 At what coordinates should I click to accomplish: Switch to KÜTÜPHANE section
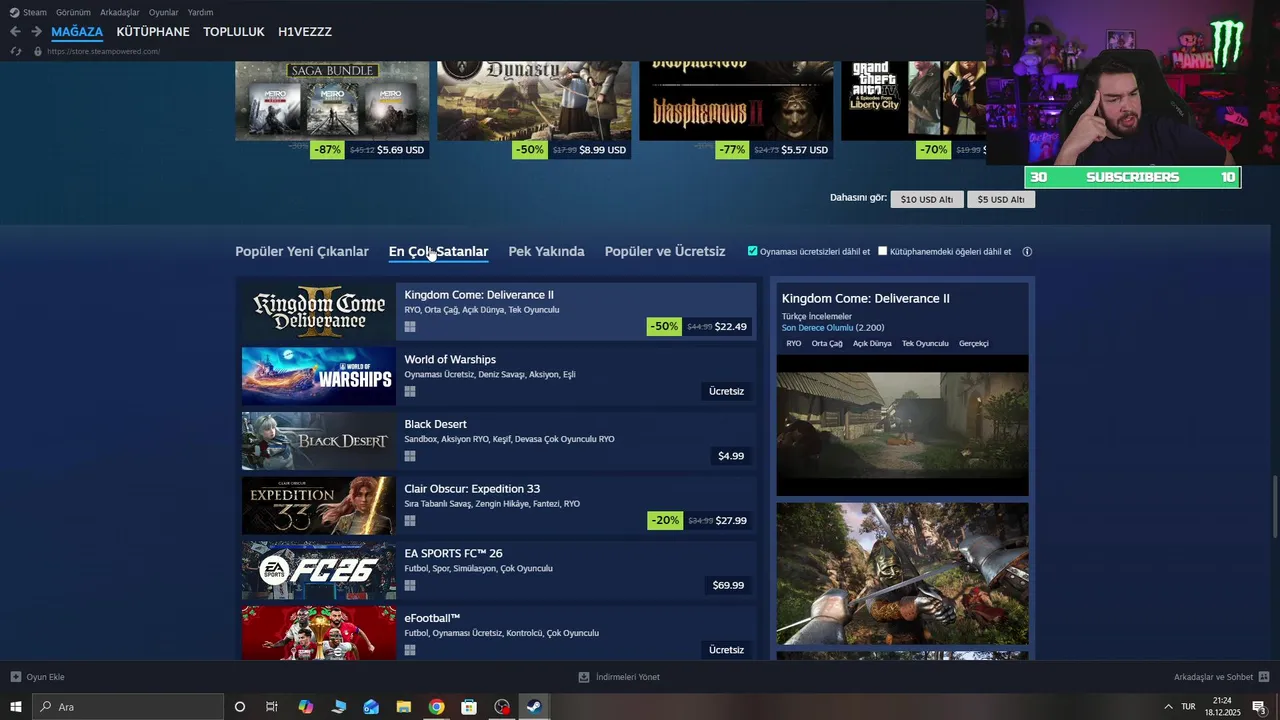(153, 32)
